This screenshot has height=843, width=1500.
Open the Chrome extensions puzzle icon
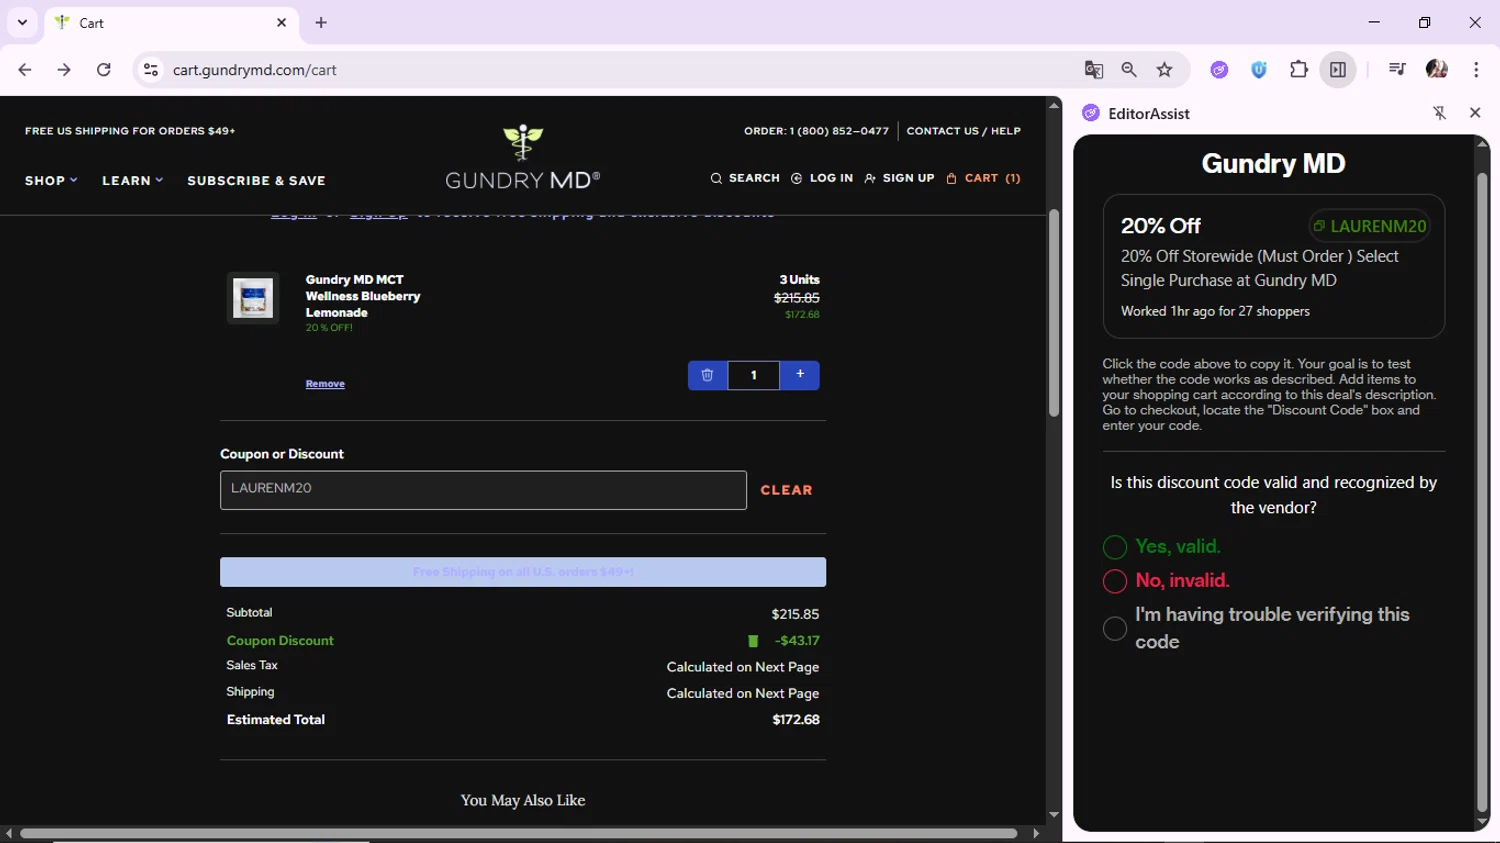pyautogui.click(x=1298, y=70)
